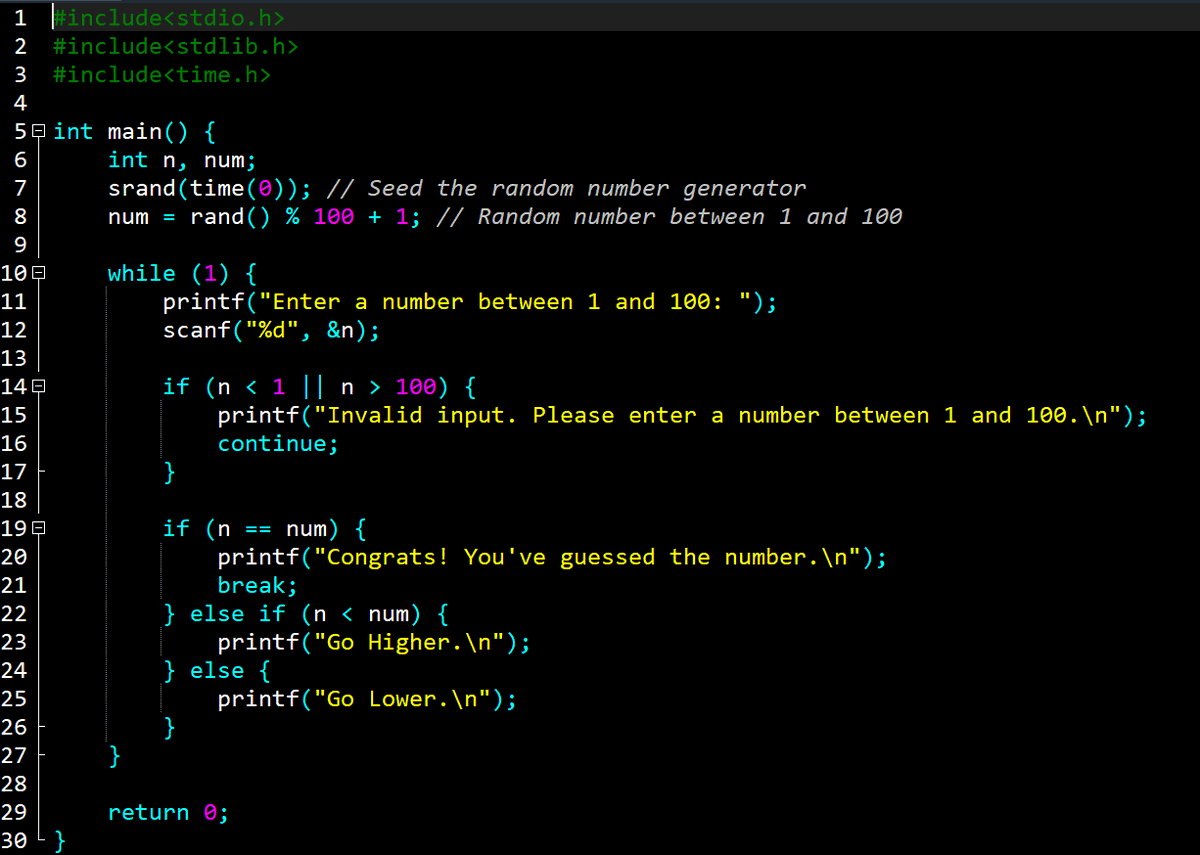The height and width of the screenshot is (855, 1200).
Task: Click comment "Random number between 1 and 100"
Action: [689, 216]
